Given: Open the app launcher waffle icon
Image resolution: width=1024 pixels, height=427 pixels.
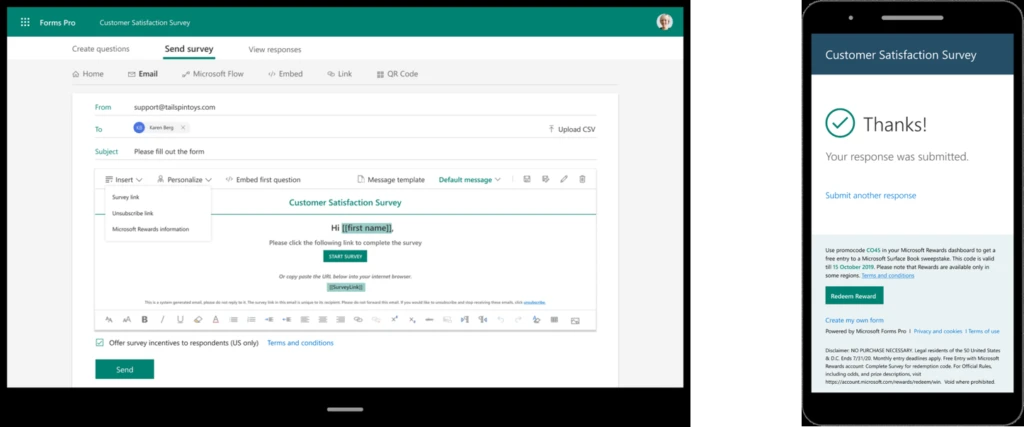Looking at the screenshot, I should tap(25, 22).
